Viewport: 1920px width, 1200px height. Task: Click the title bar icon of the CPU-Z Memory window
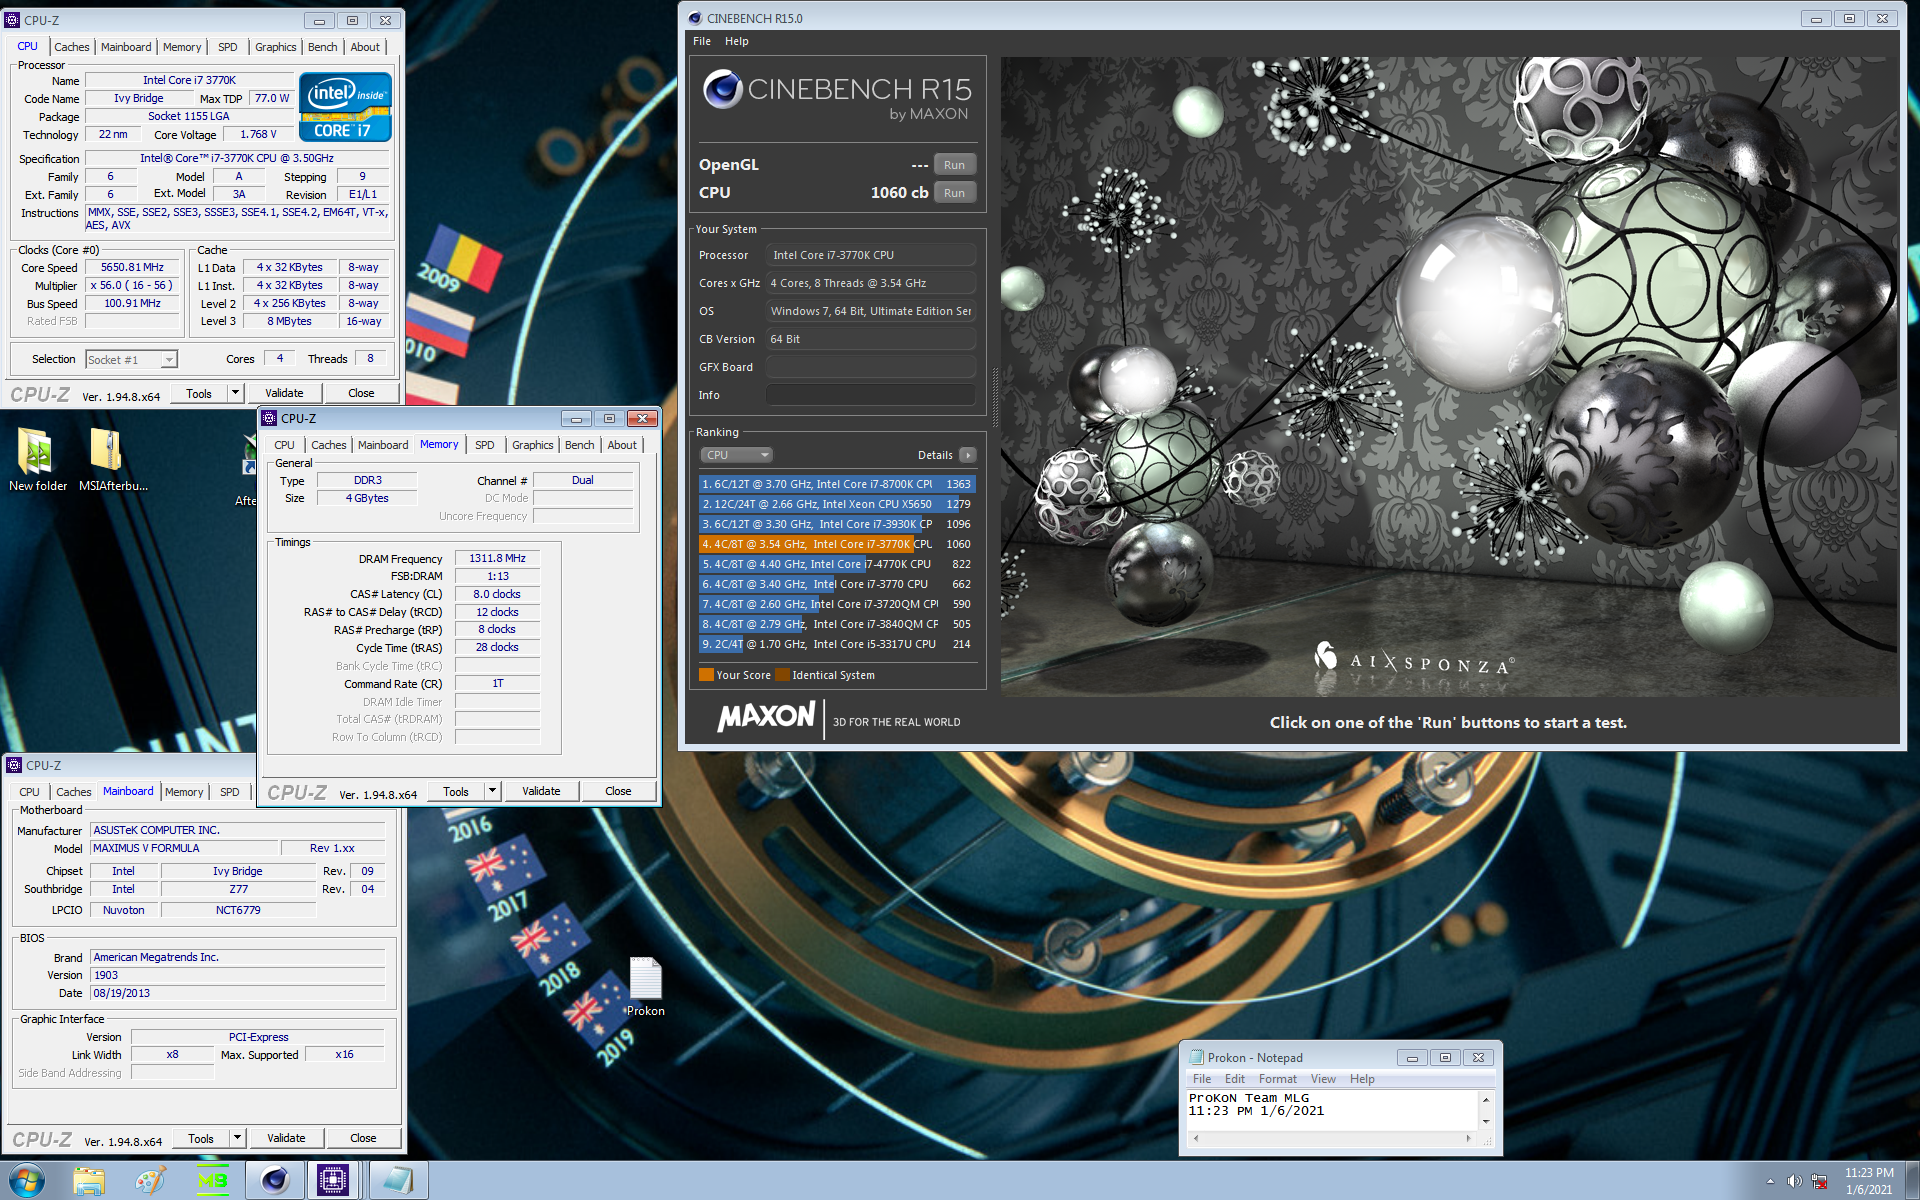269,418
